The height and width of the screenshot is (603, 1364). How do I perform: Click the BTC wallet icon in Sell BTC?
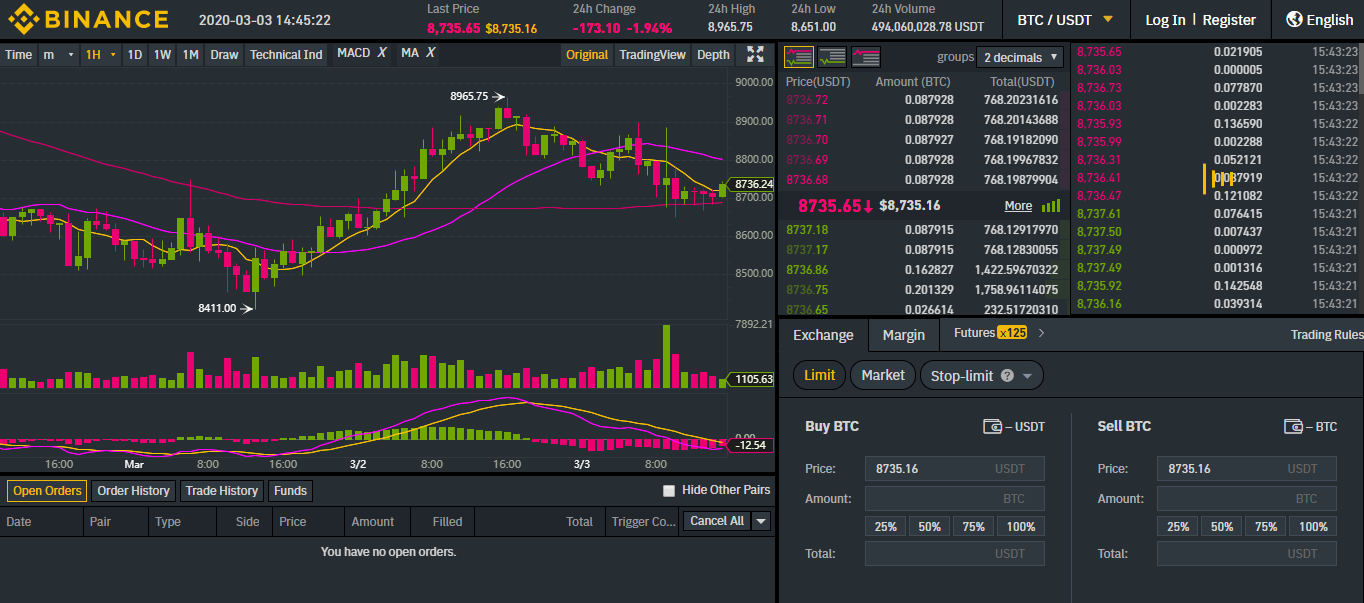pos(1293,427)
